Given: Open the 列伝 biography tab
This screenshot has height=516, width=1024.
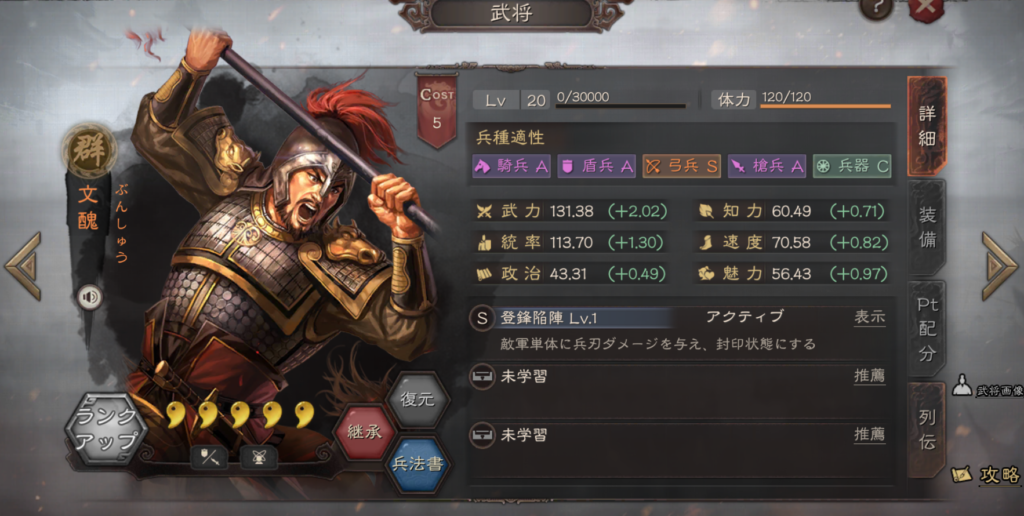Looking at the screenshot, I should [x=927, y=430].
